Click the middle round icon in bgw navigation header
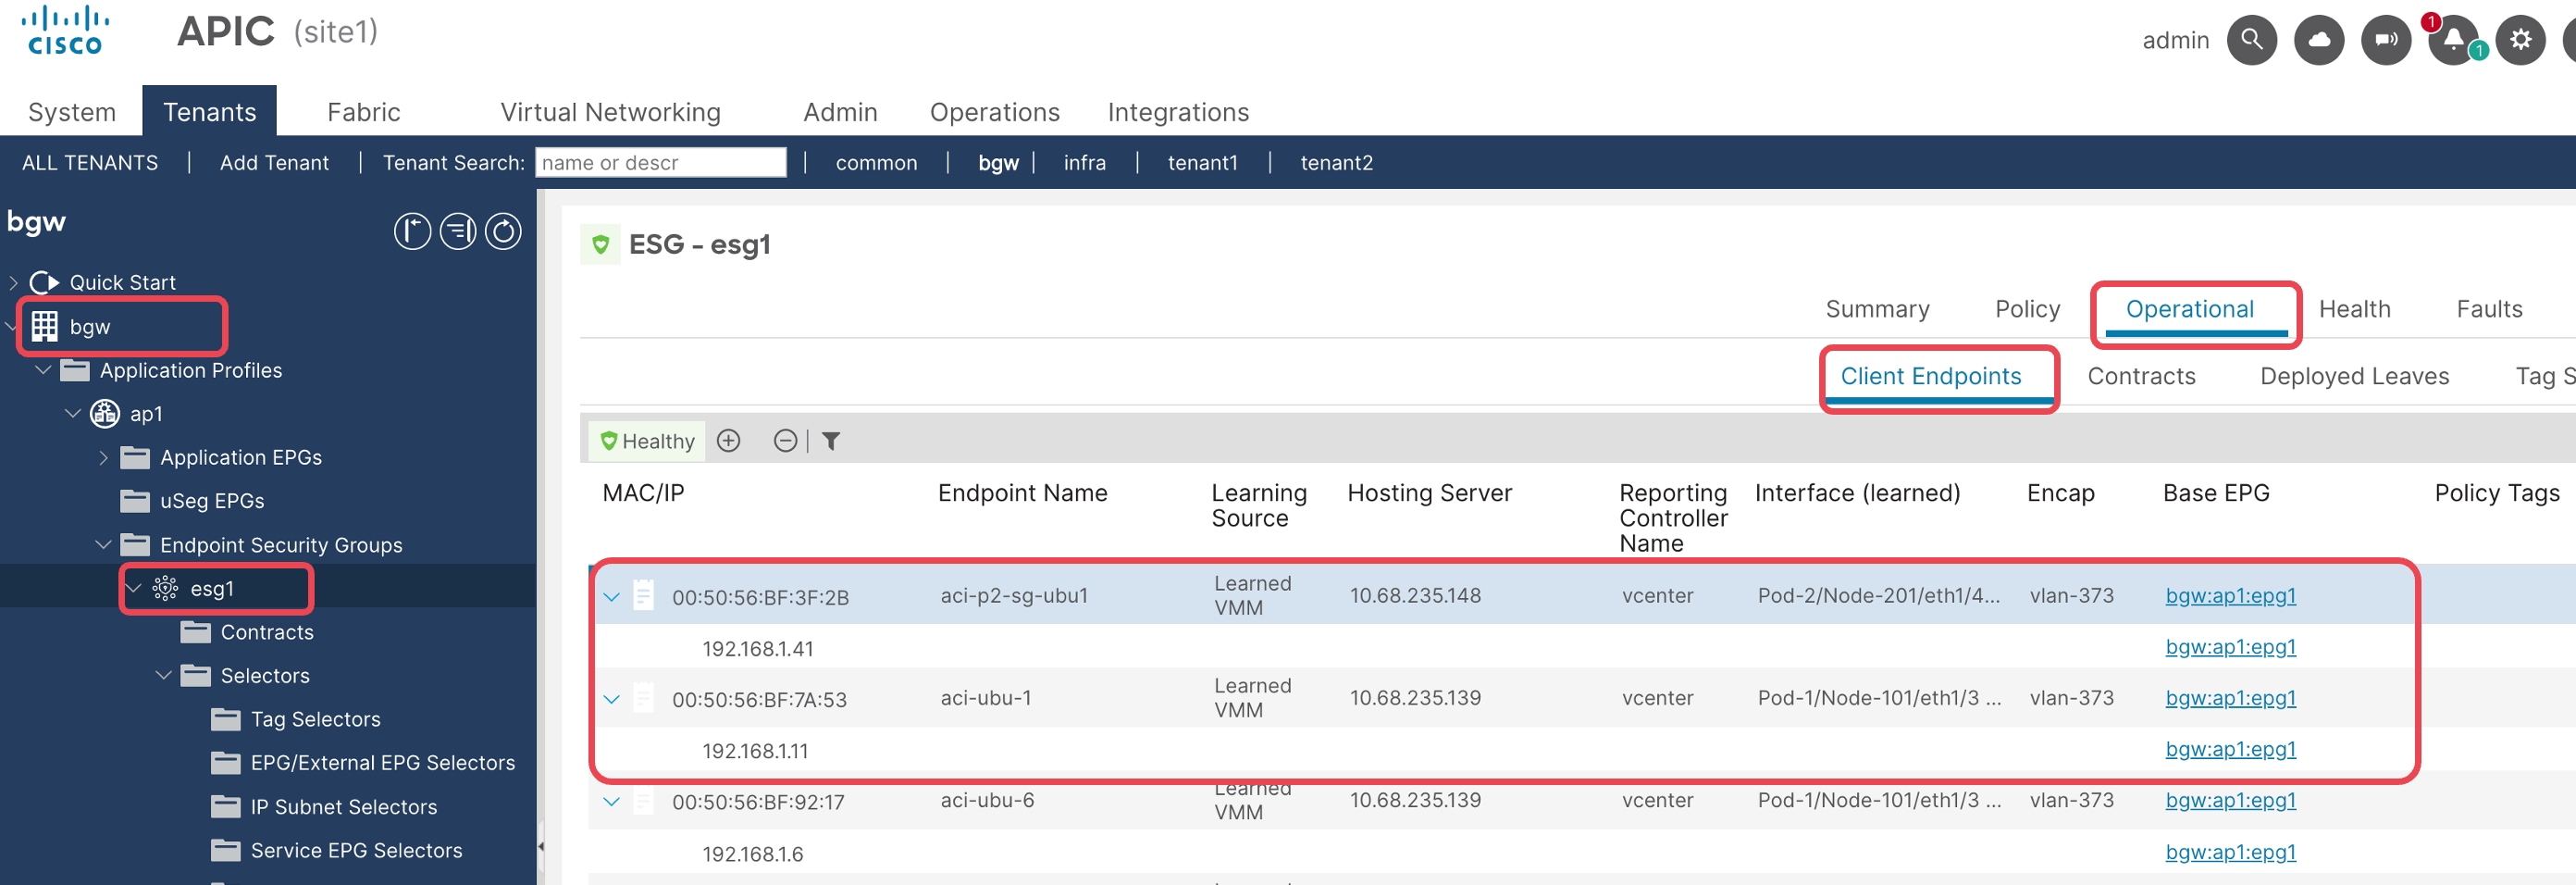2576x885 pixels. 458,231
